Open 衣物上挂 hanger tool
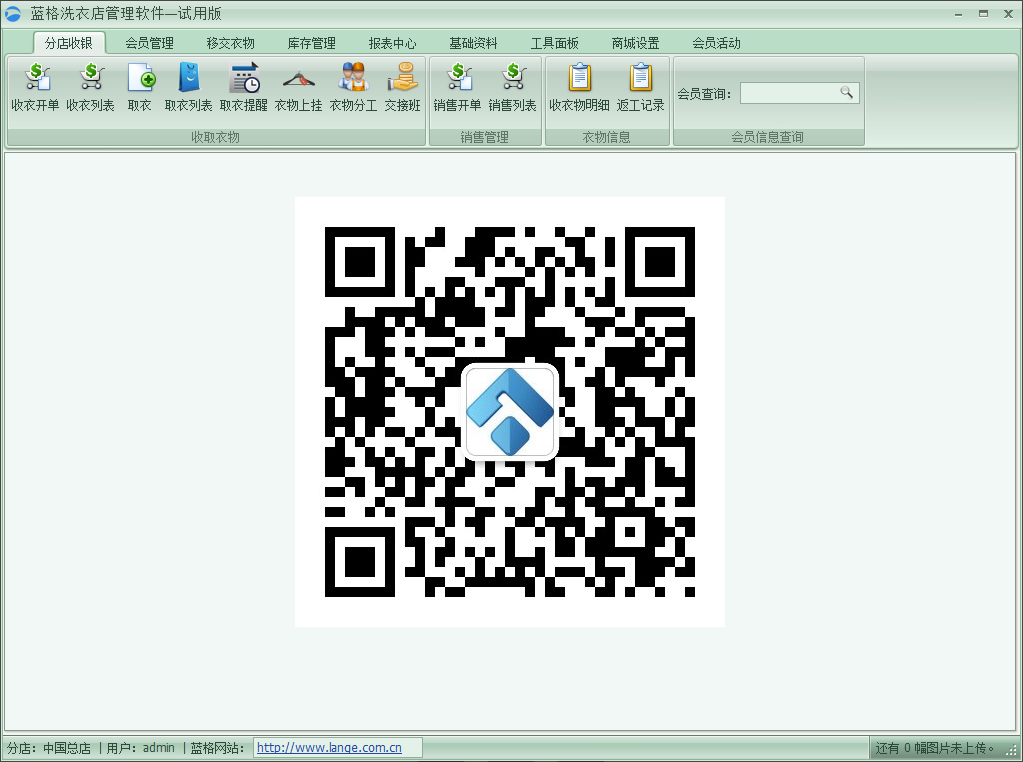The width and height of the screenshot is (1023, 762). point(299,87)
